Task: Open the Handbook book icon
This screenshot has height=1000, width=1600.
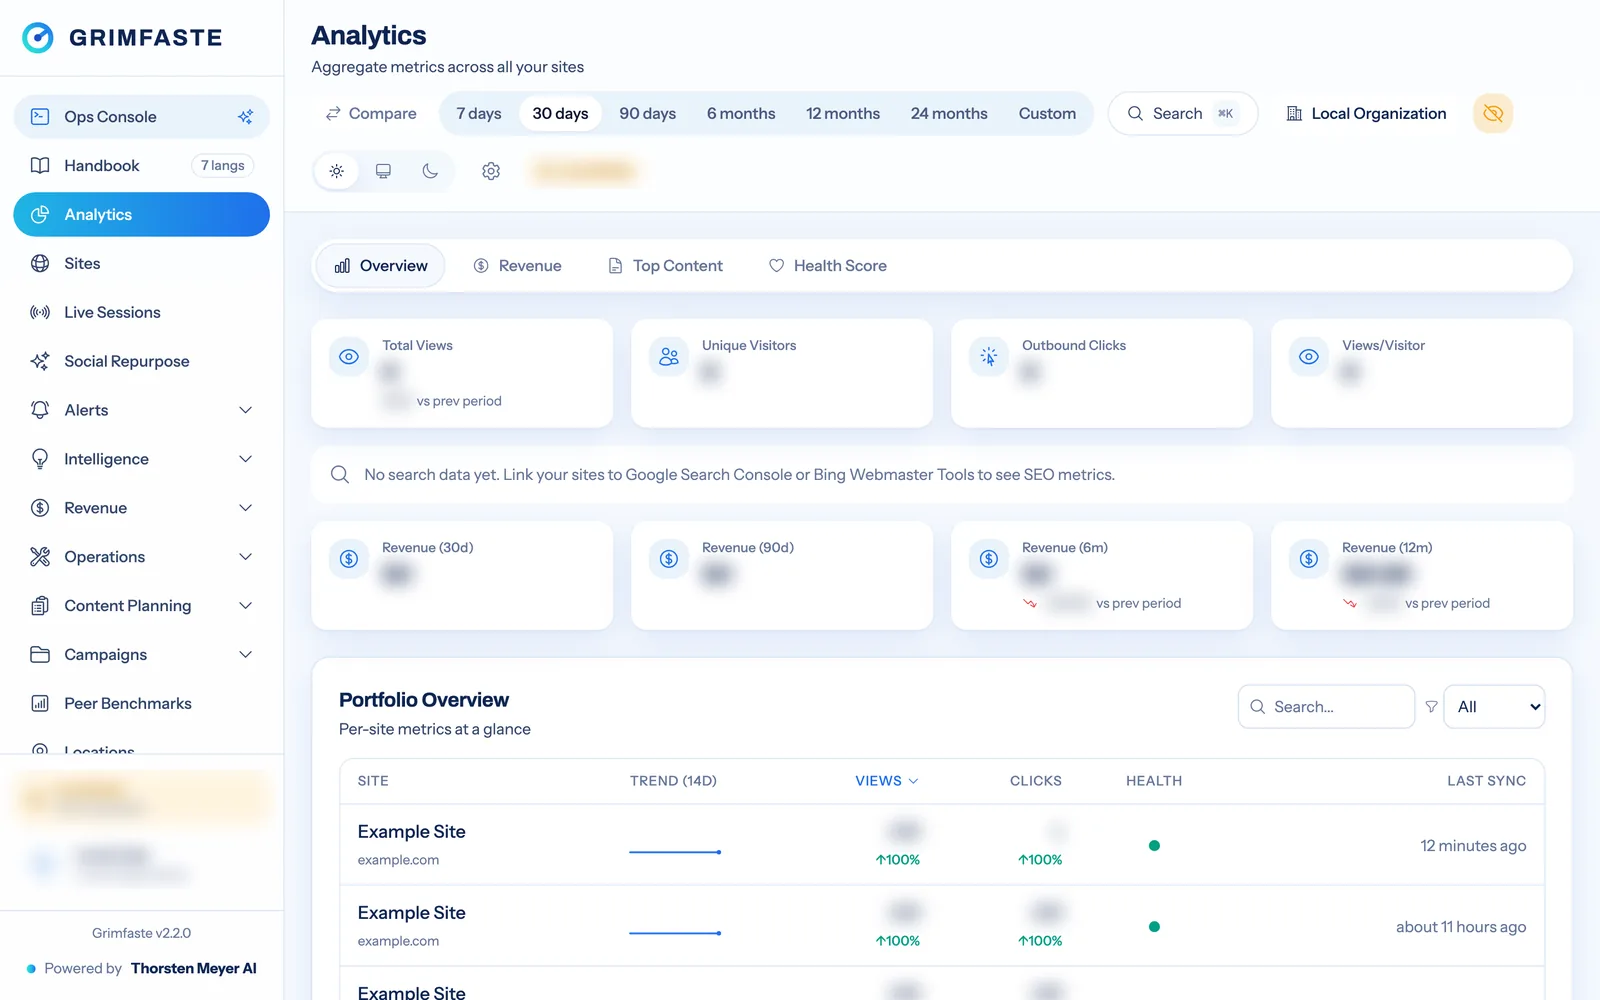Action: 40,166
